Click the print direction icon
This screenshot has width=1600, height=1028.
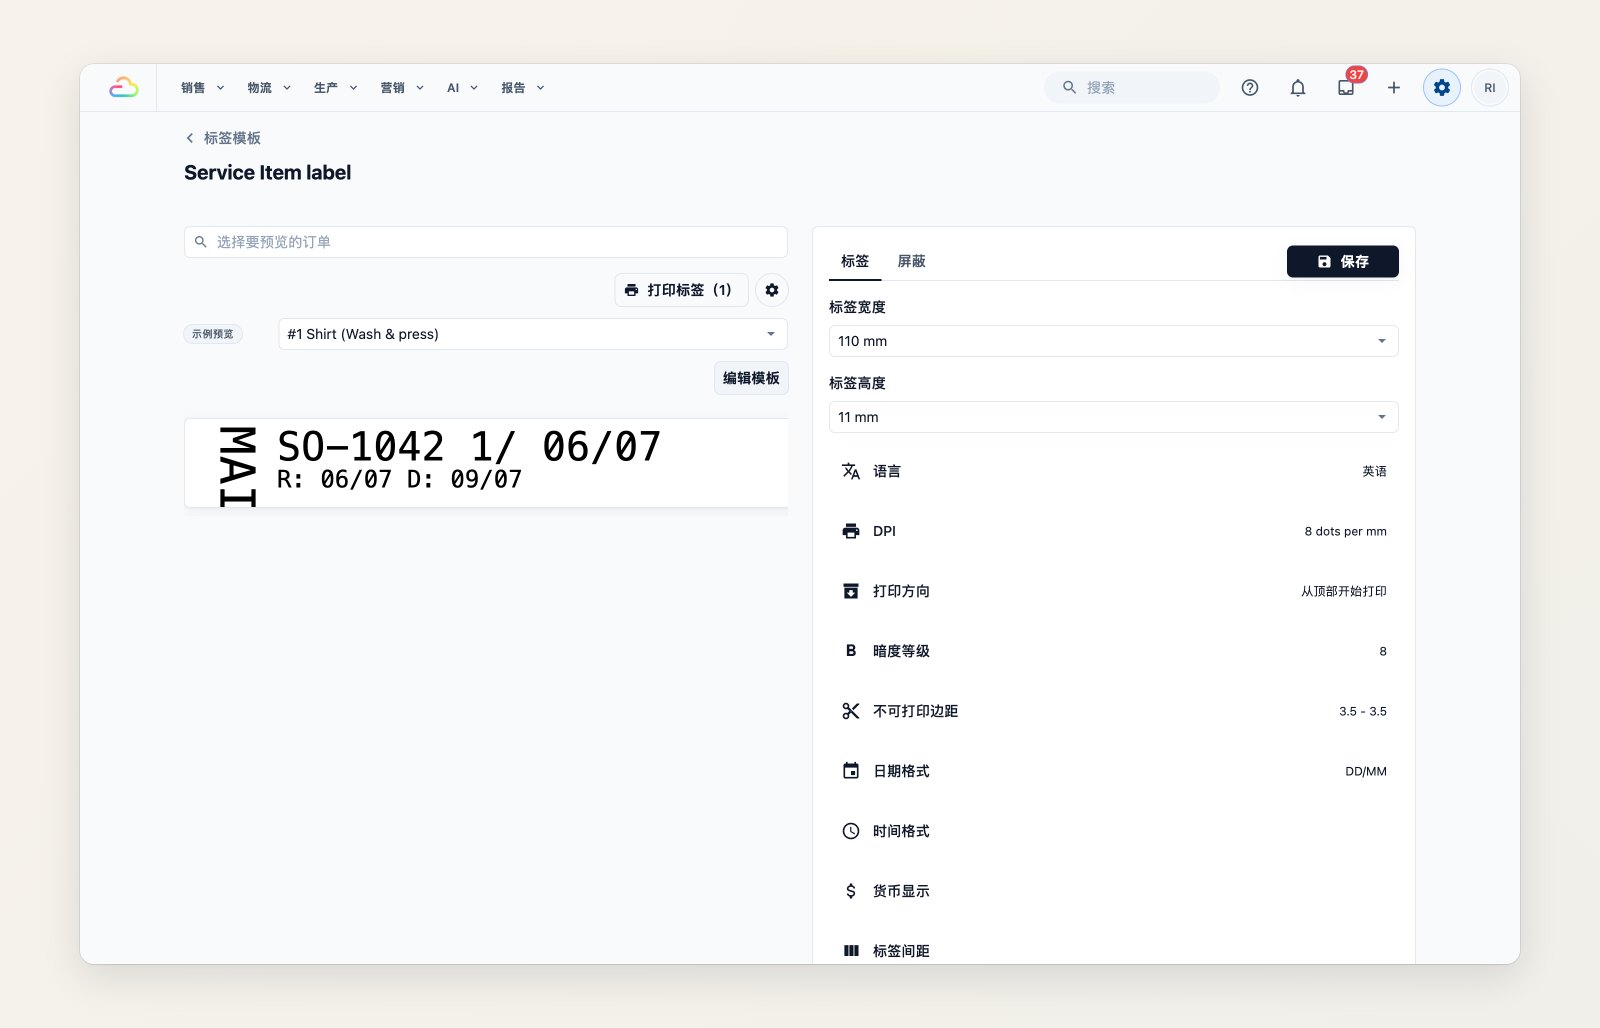[x=851, y=591]
